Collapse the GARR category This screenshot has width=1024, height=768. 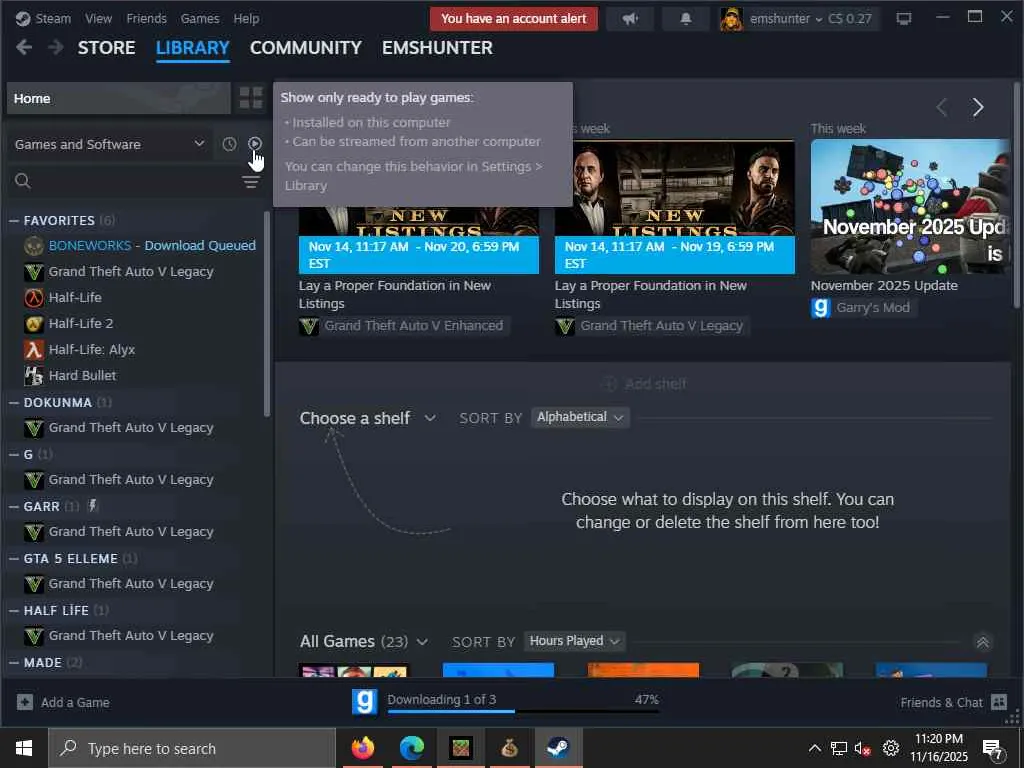[x=14, y=507]
